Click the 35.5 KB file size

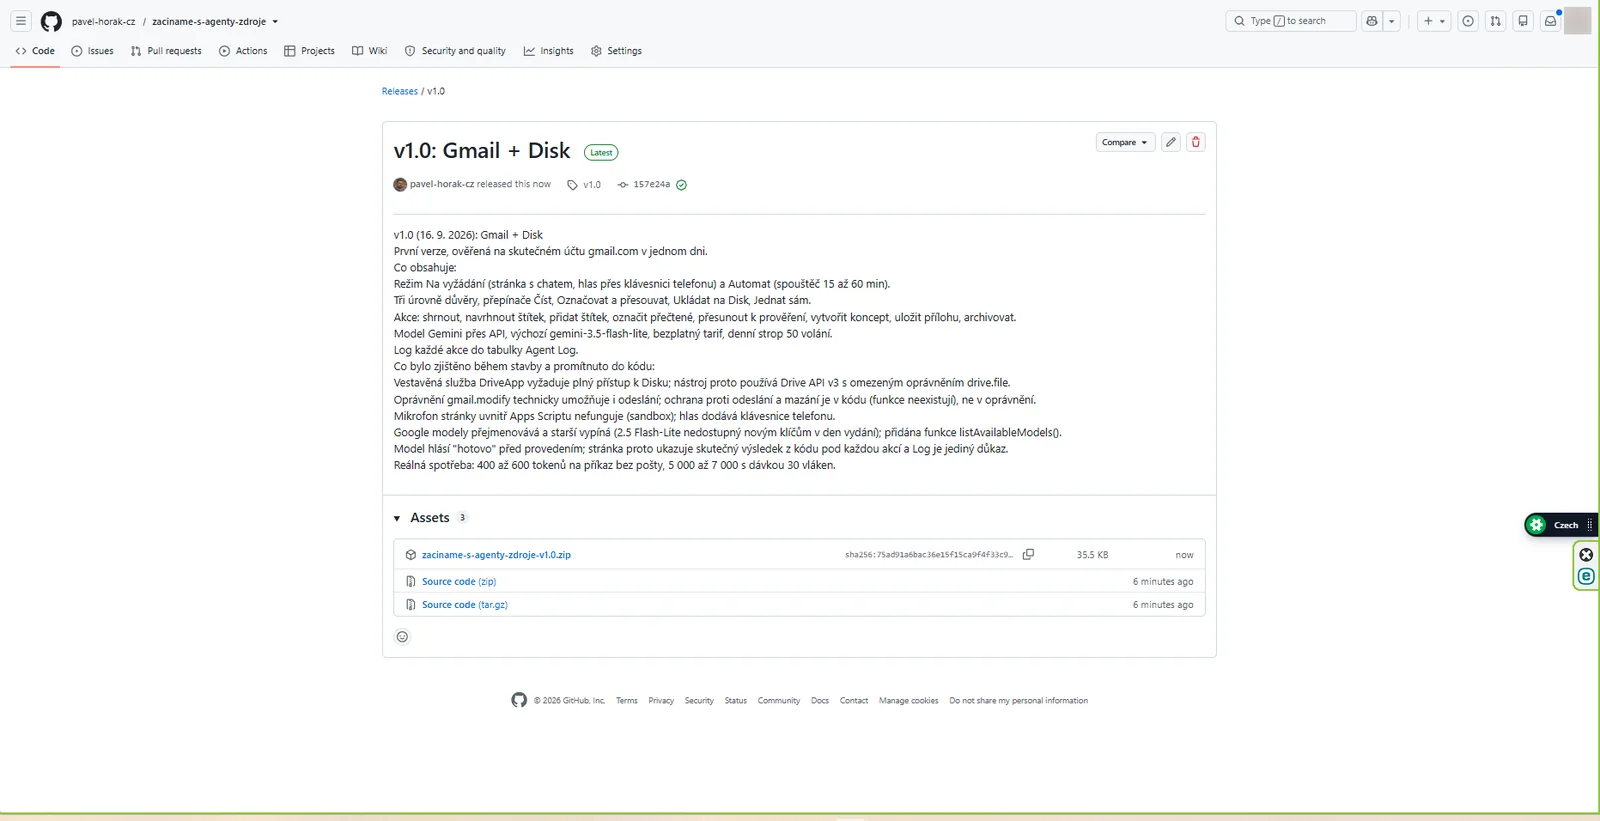tap(1092, 555)
